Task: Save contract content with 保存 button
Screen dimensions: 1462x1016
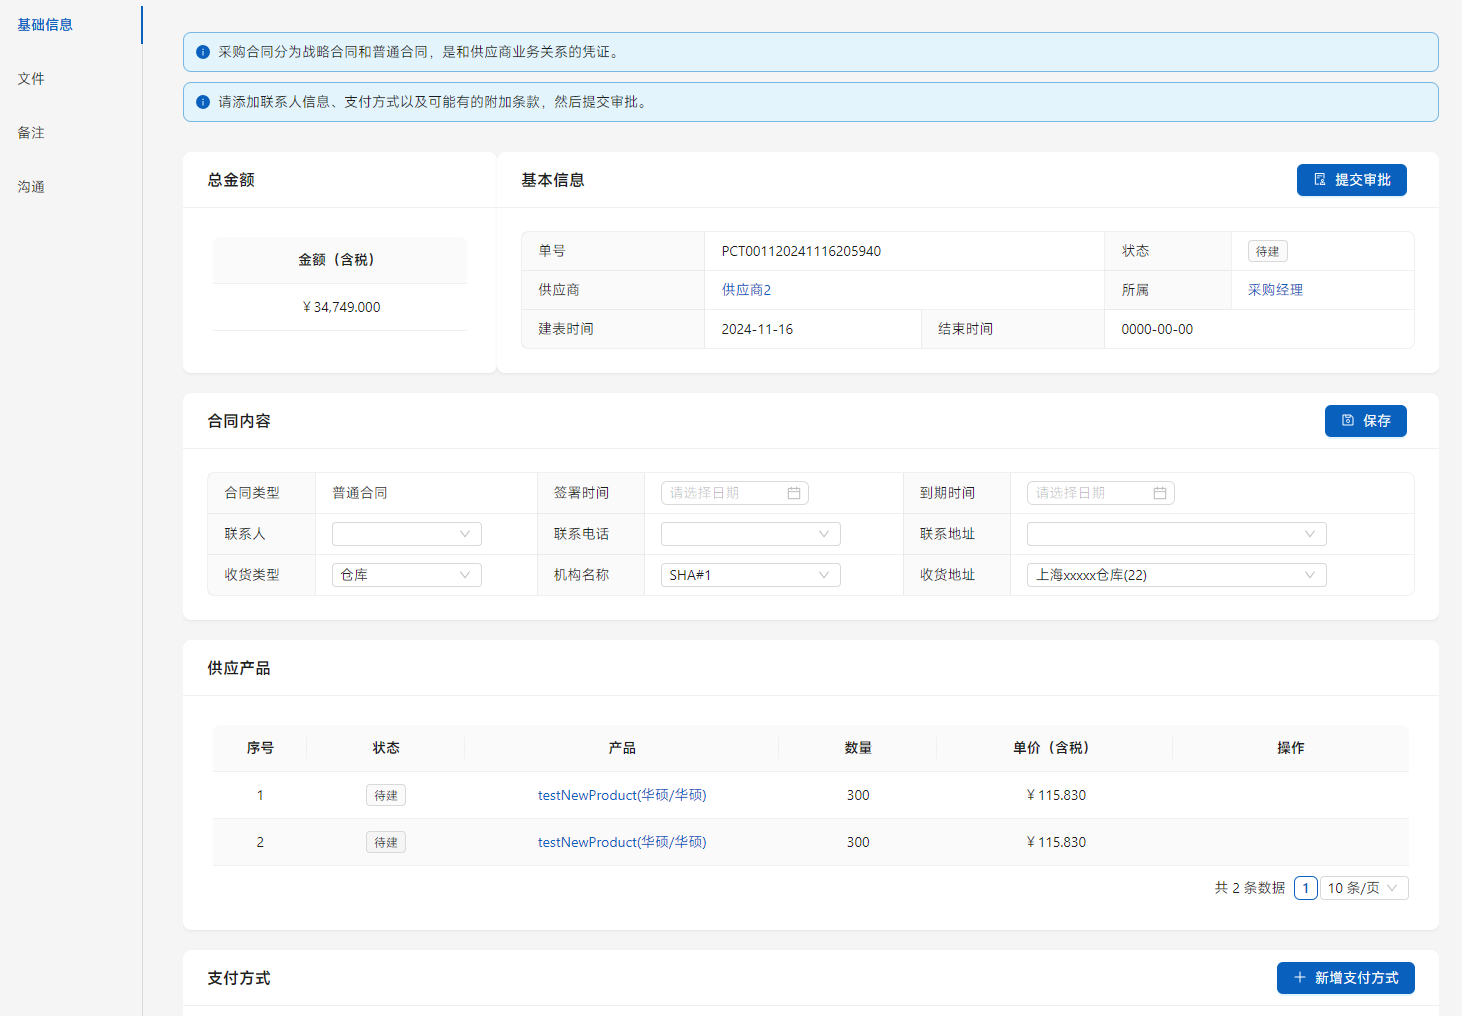Action: click(1365, 421)
